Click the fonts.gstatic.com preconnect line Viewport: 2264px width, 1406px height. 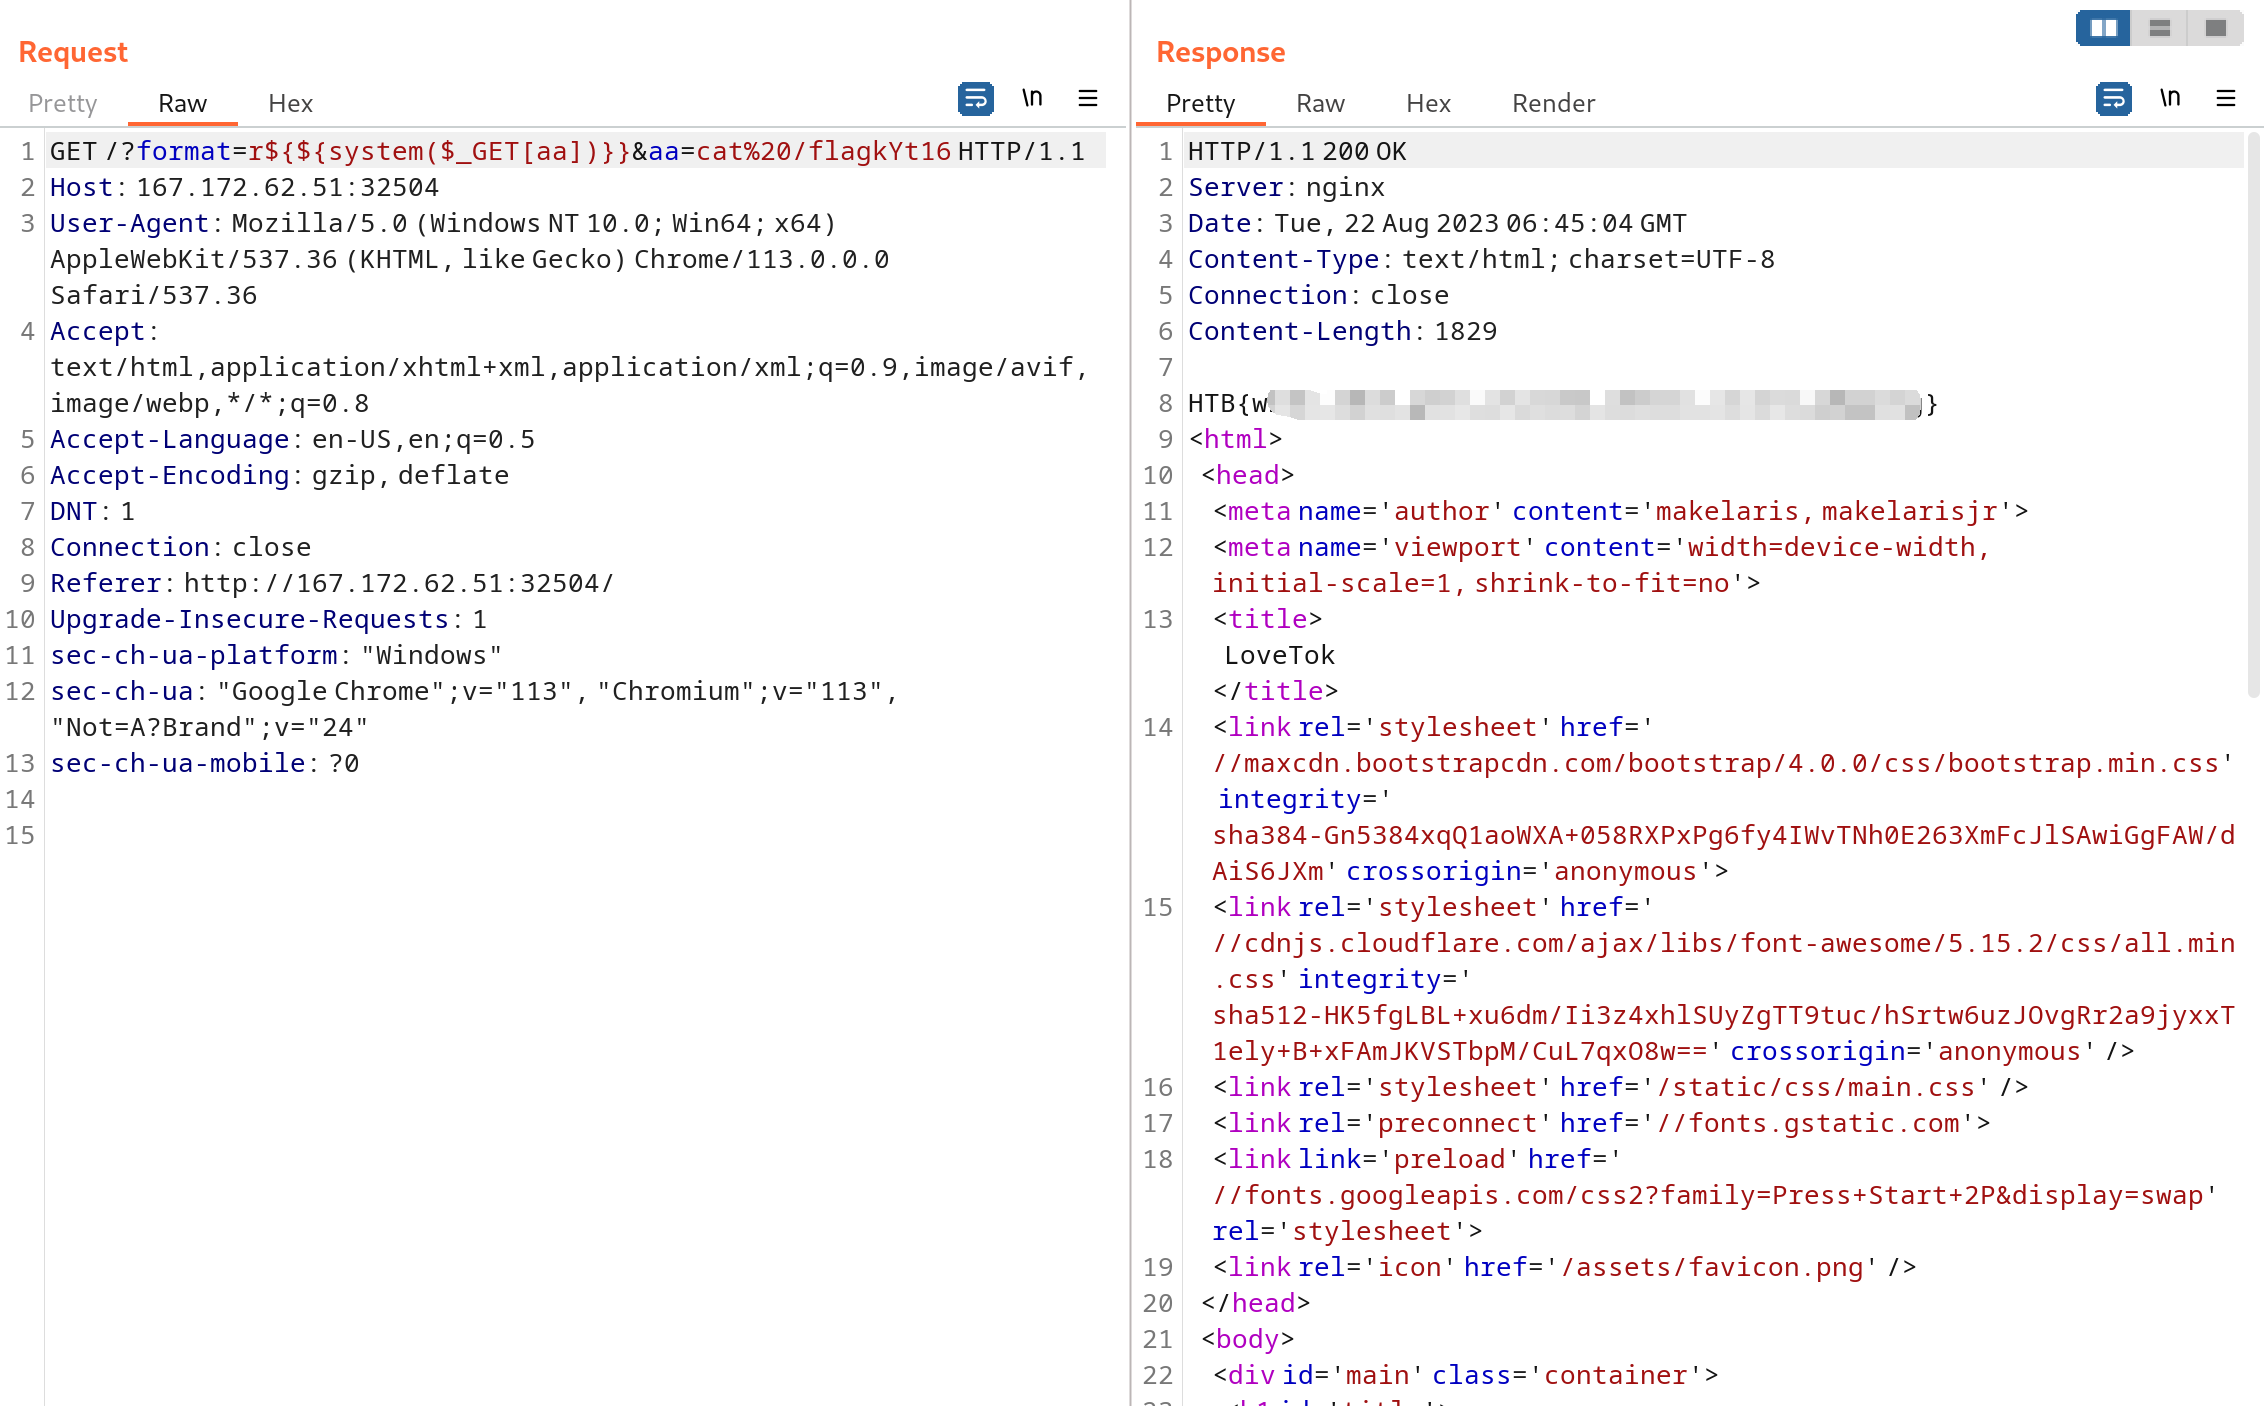pos(1601,1123)
